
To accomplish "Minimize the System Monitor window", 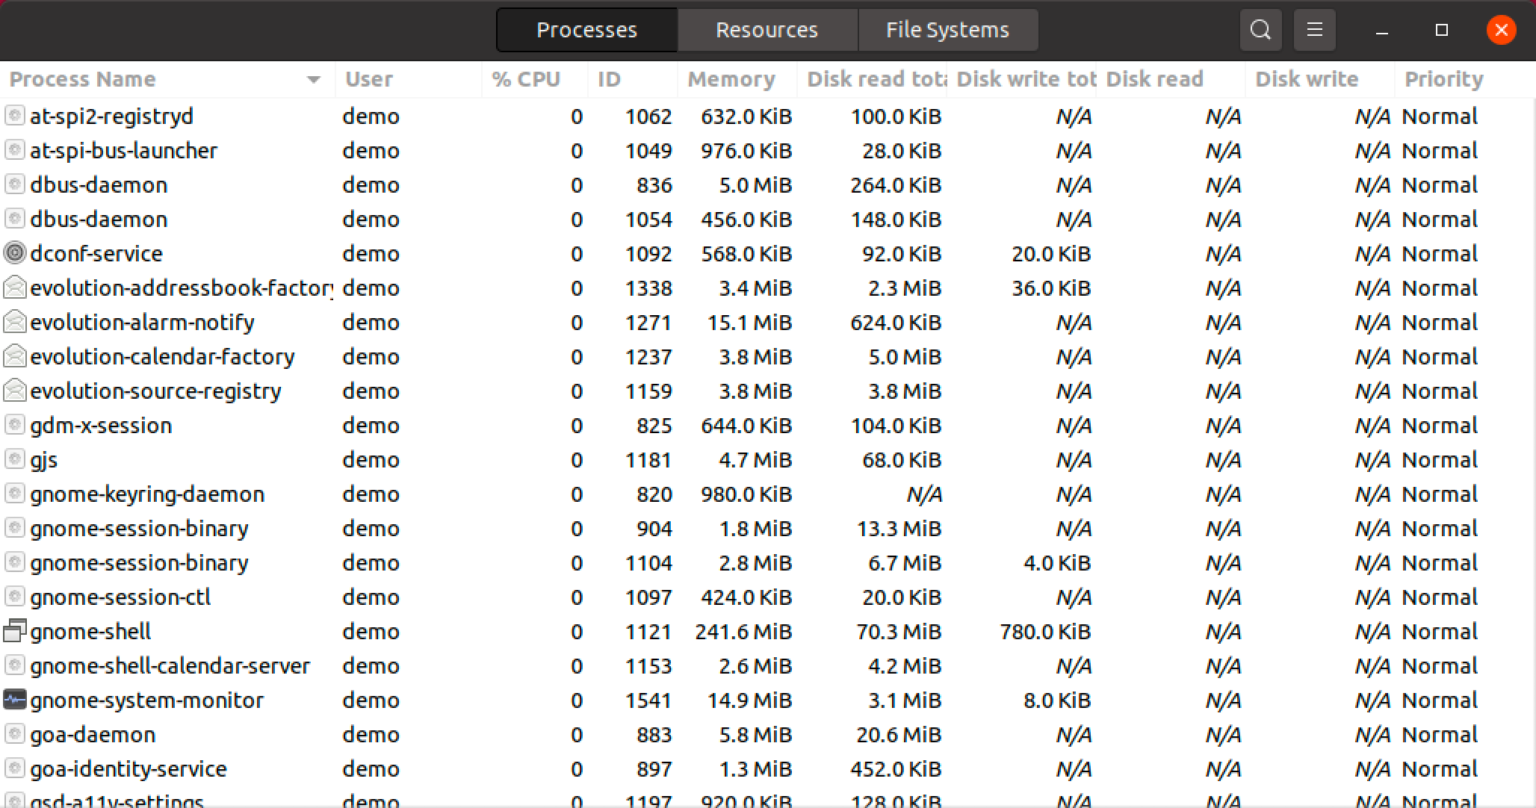I will click(x=1382, y=30).
